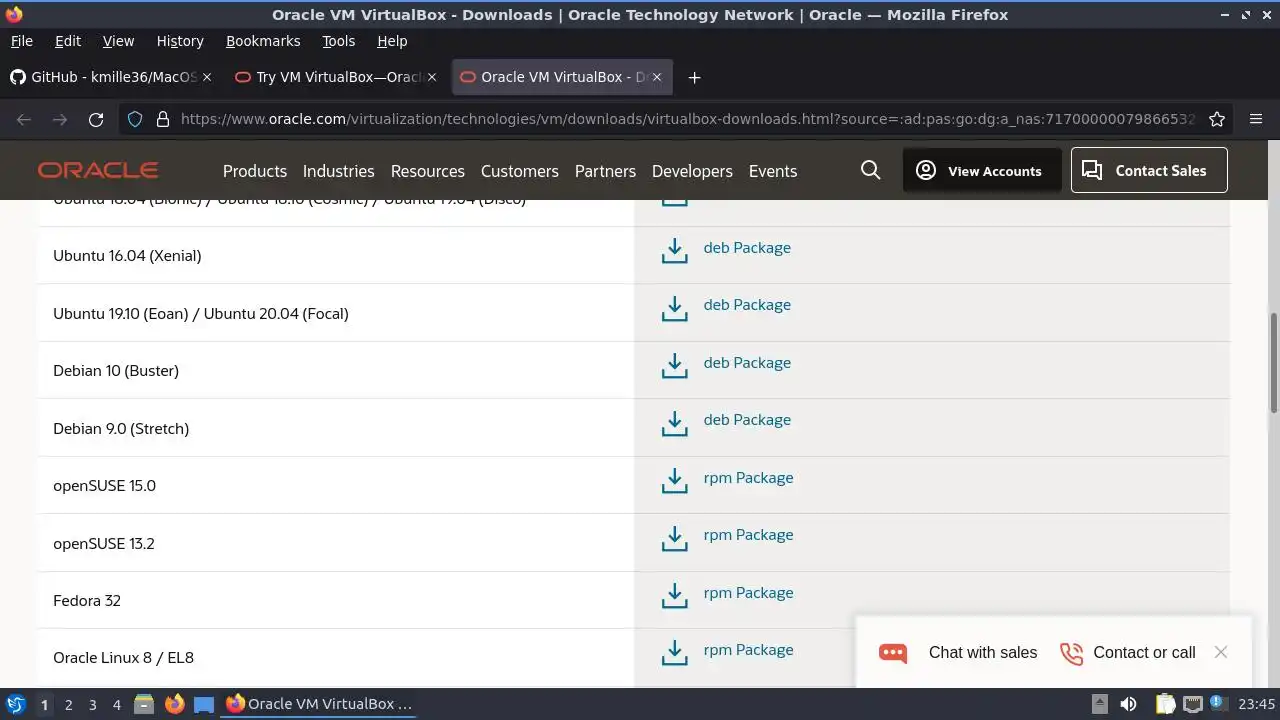Click the red chat bubble icon
The height and width of the screenshot is (720, 1280).
click(893, 653)
